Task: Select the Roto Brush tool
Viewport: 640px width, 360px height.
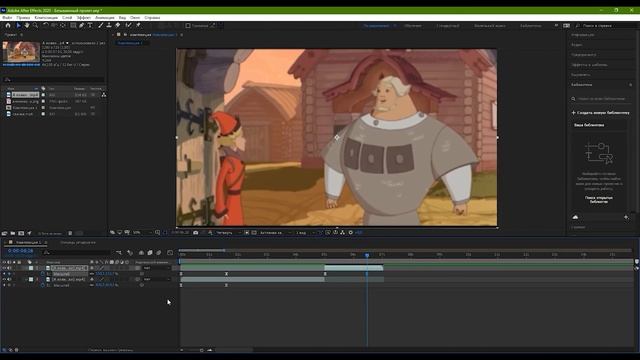Action: point(128,25)
